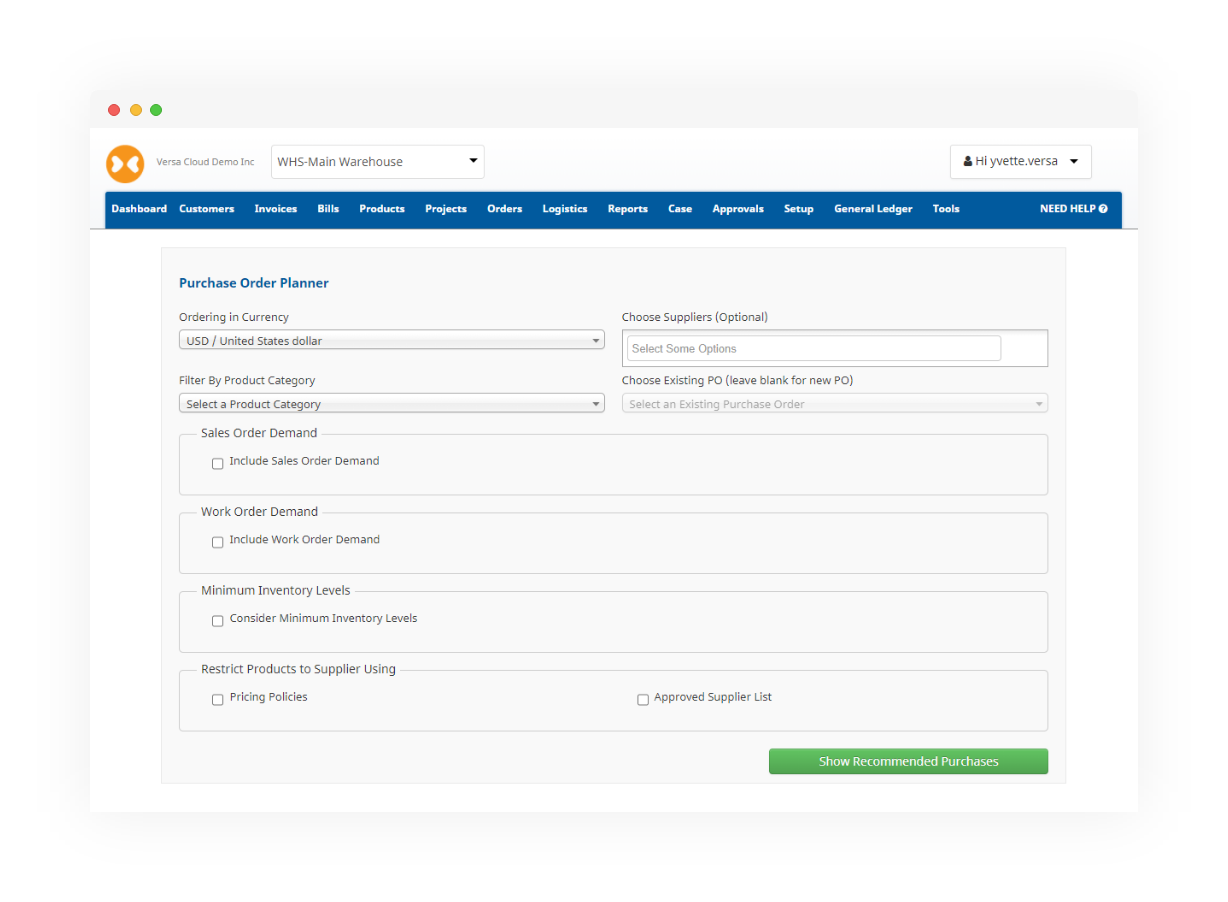Viewport: 1228px width, 902px height.
Task: Click Restrict Products to Supplier Using title
Action: pyautogui.click(x=298, y=669)
